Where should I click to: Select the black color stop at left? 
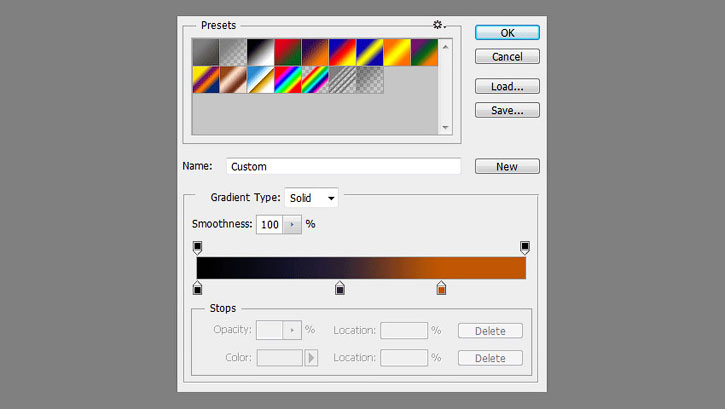click(197, 288)
